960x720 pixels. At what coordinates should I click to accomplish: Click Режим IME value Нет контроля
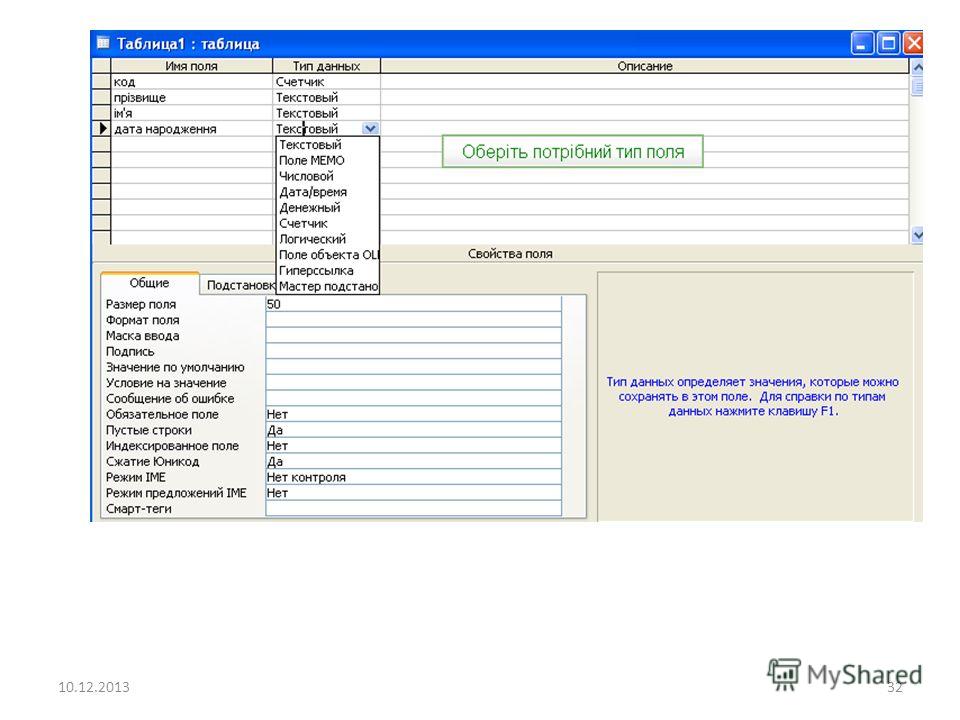pyautogui.click(x=413, y=477)
